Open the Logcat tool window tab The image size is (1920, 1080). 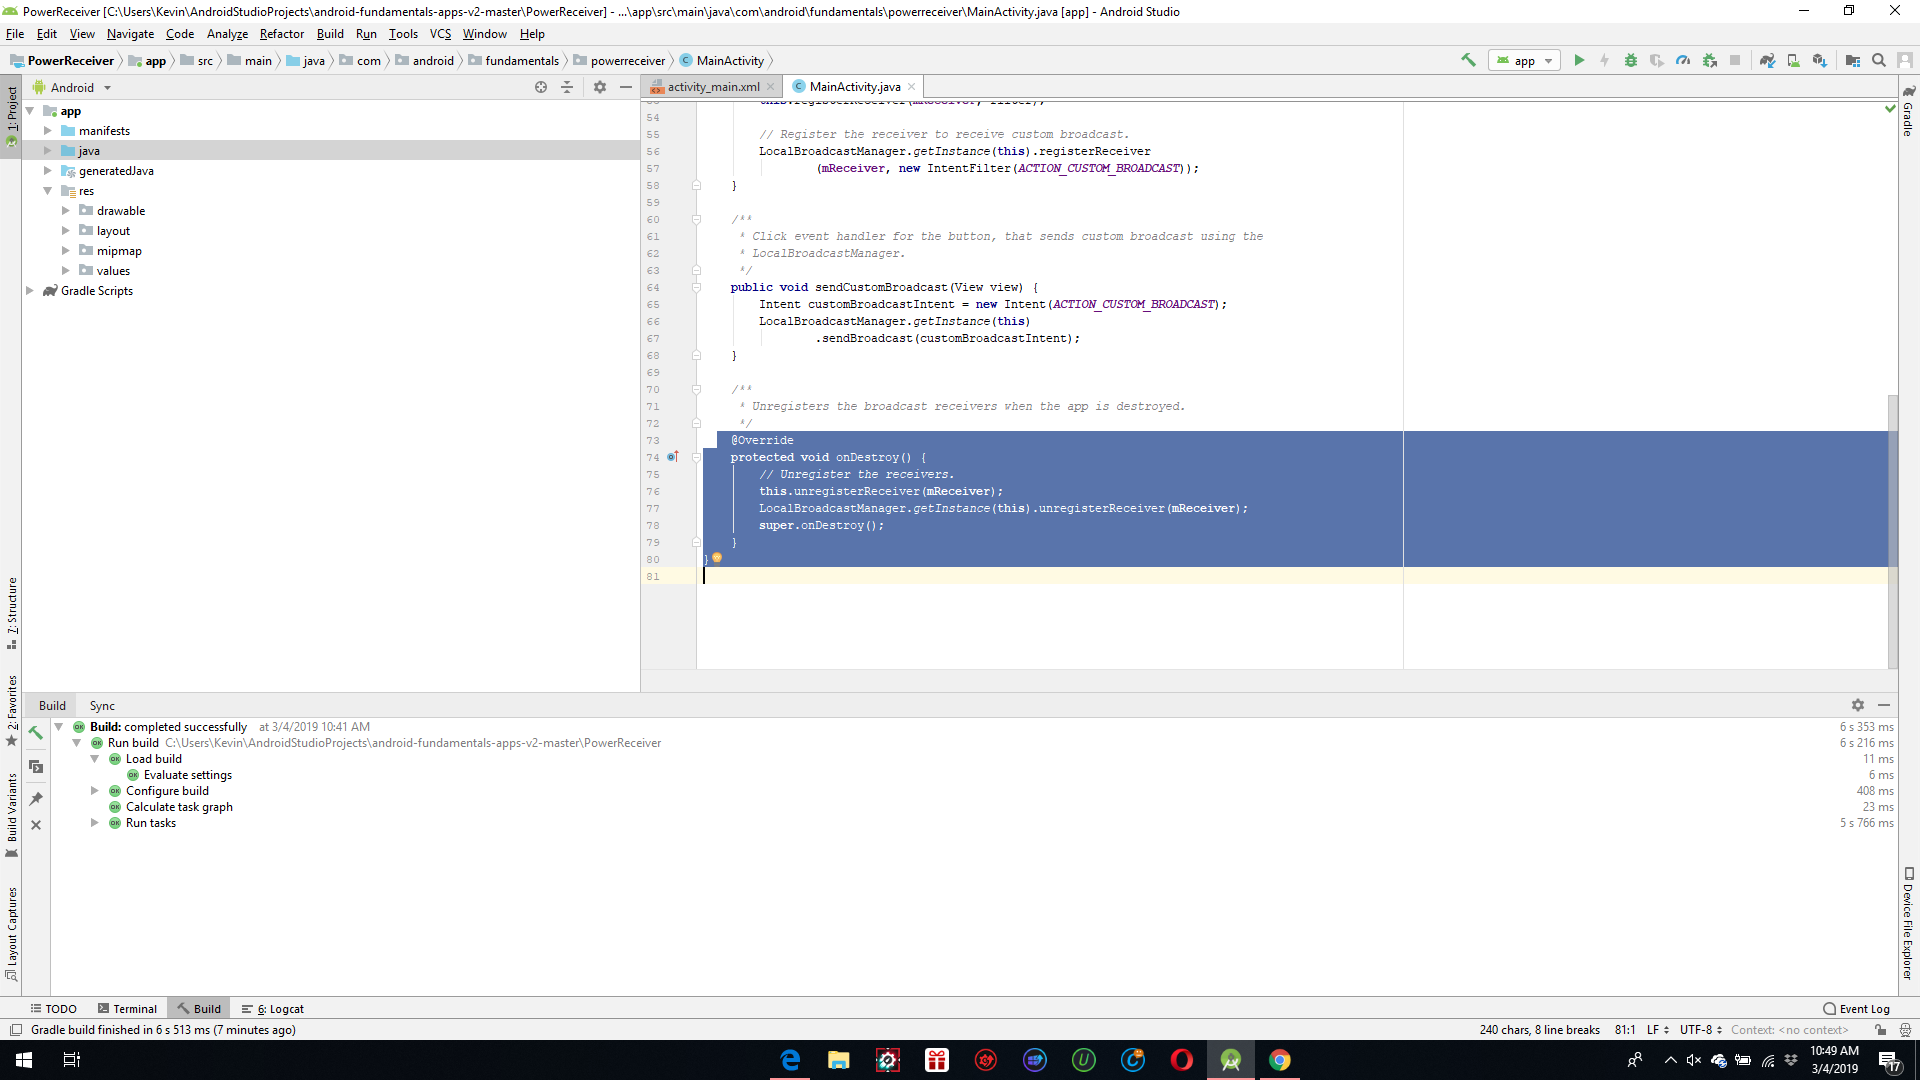click(x=273, y=1009)
